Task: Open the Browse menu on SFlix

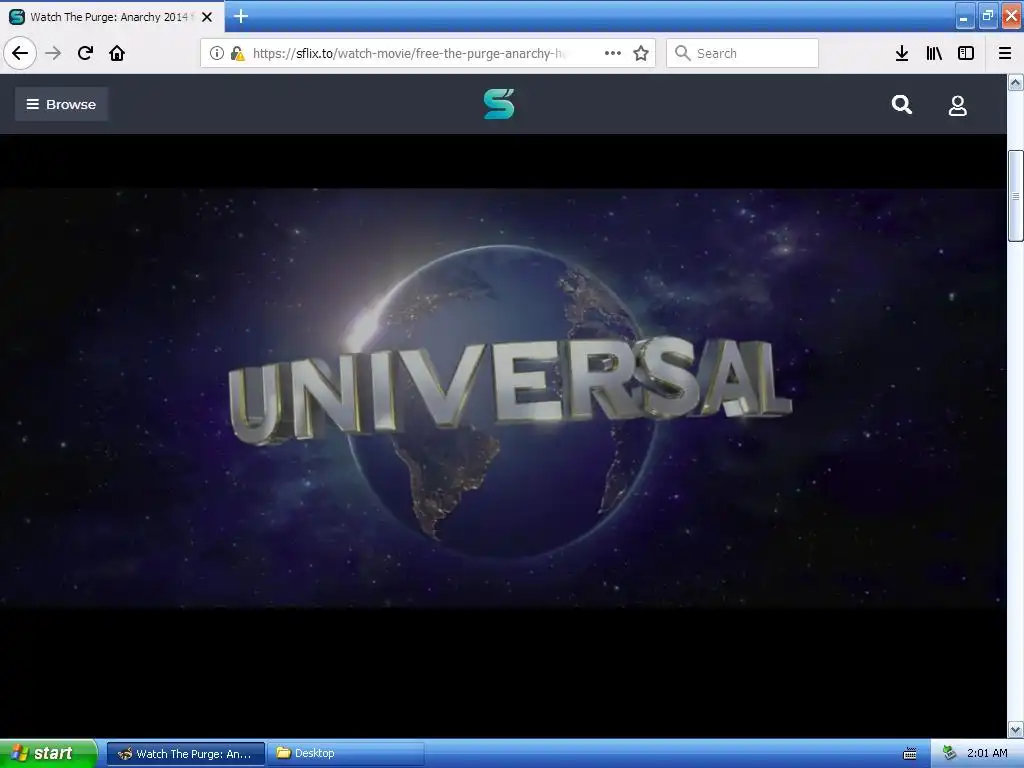Action: tap(61, 104)
